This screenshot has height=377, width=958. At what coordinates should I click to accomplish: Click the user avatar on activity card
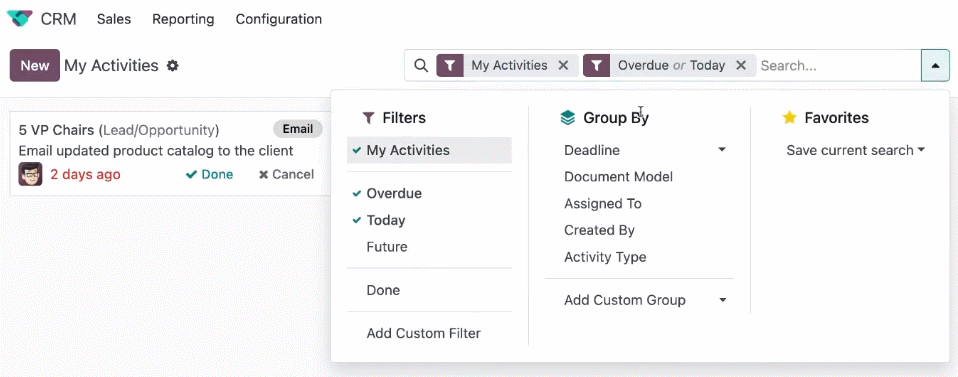(x=30, y=174)
